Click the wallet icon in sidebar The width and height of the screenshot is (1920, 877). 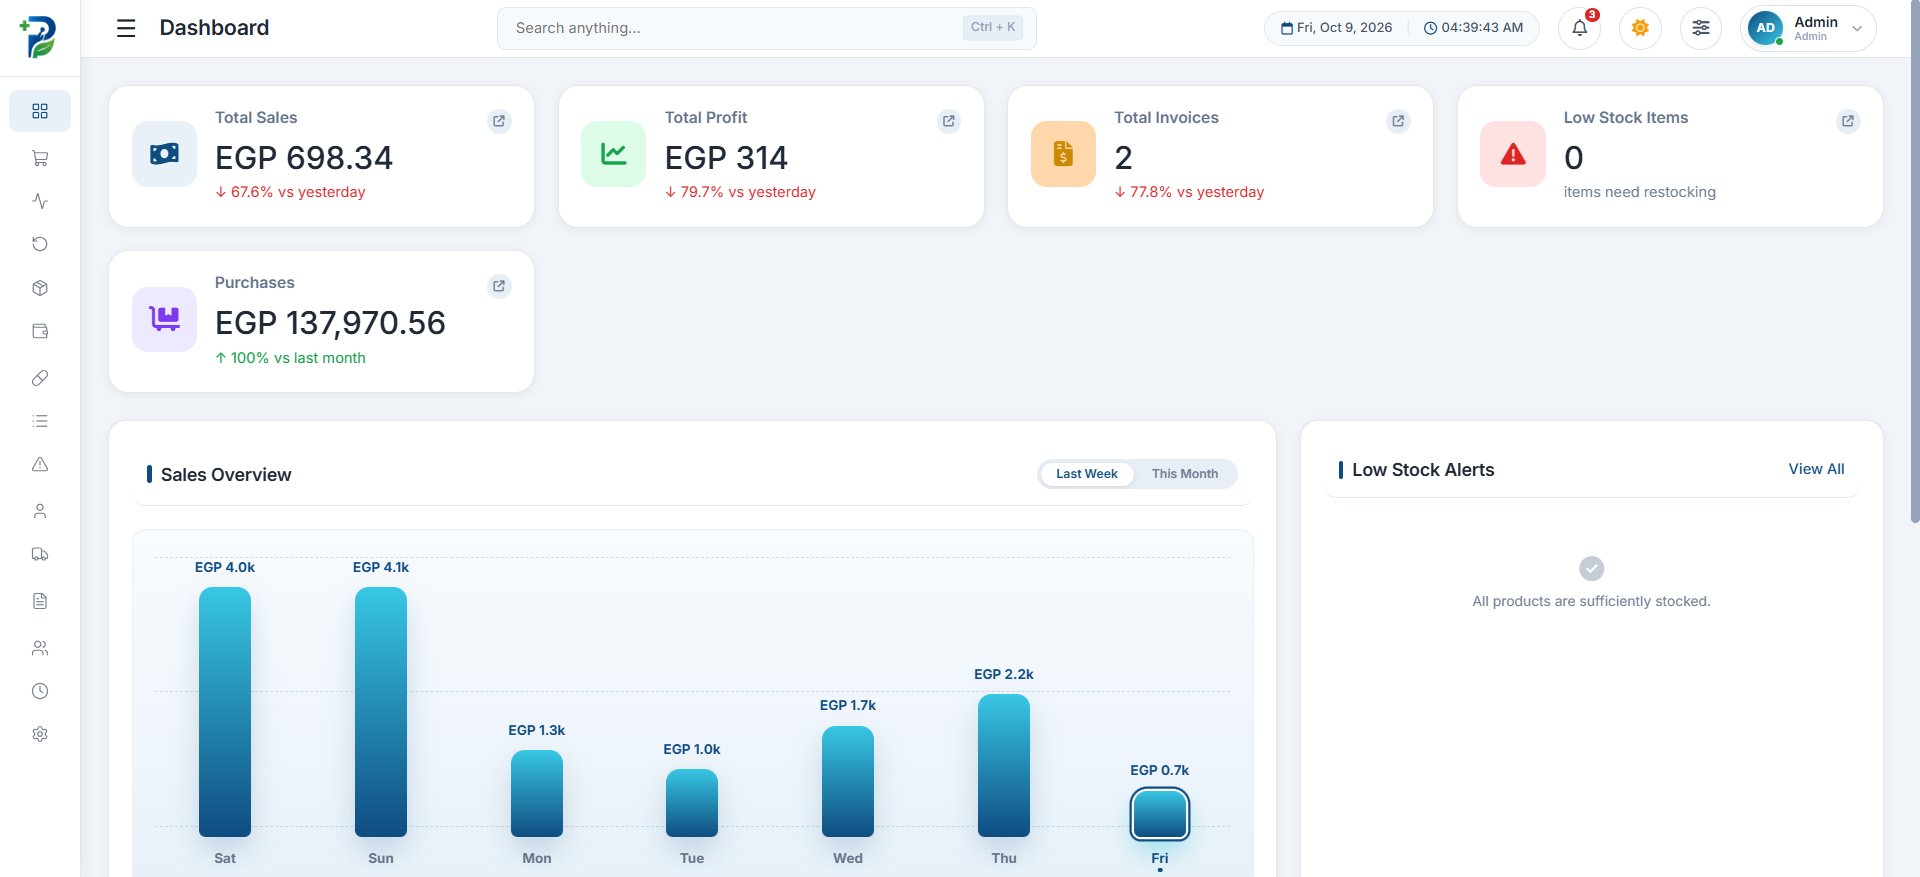pos(40,331)
